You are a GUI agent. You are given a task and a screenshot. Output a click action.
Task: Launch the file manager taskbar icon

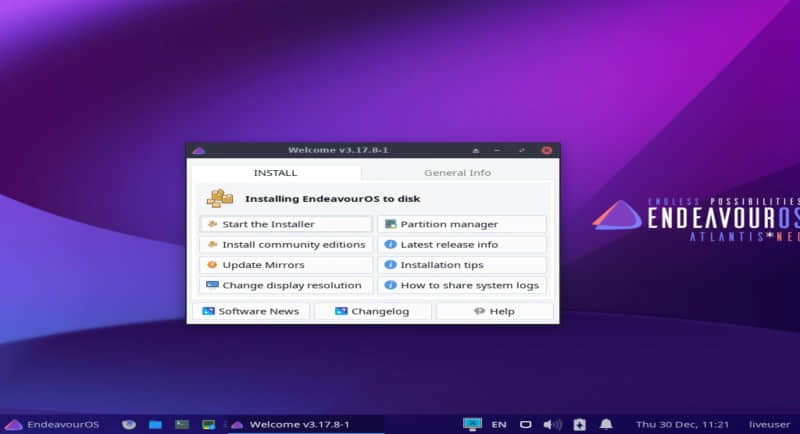click(x=155, y=424)
